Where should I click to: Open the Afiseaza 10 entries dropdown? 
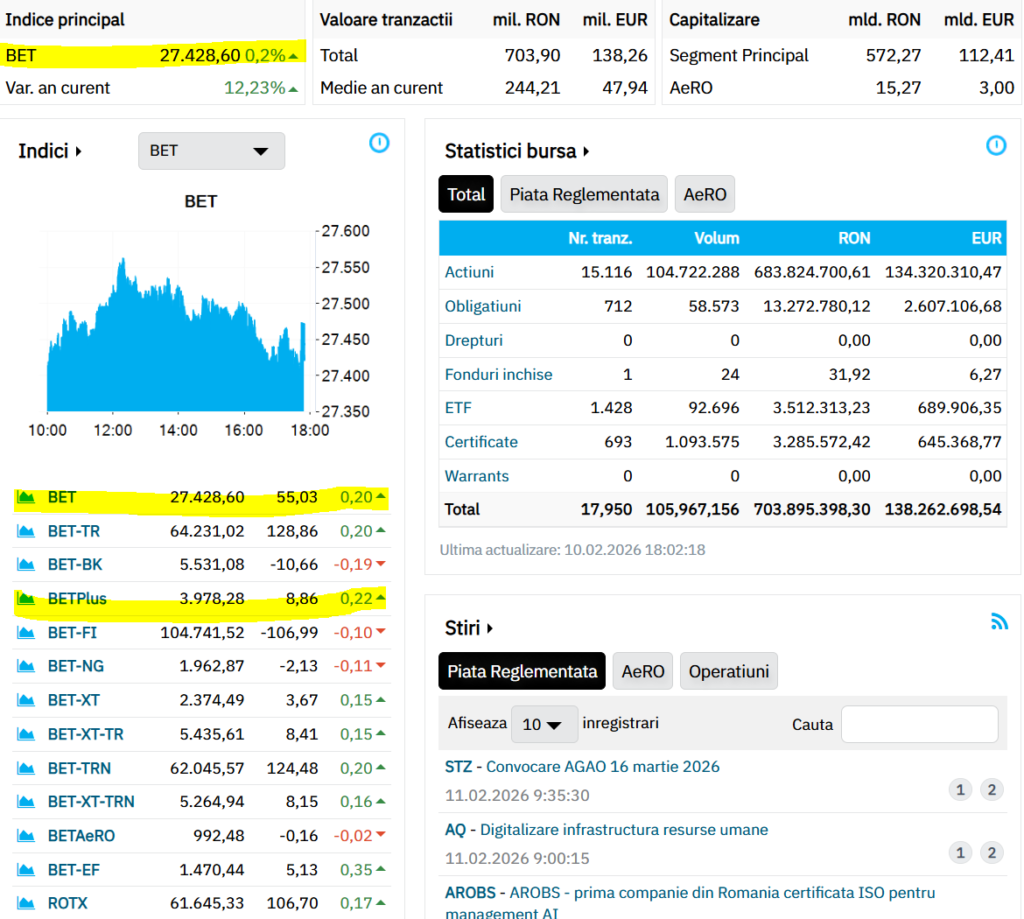(x=543, y=724)
